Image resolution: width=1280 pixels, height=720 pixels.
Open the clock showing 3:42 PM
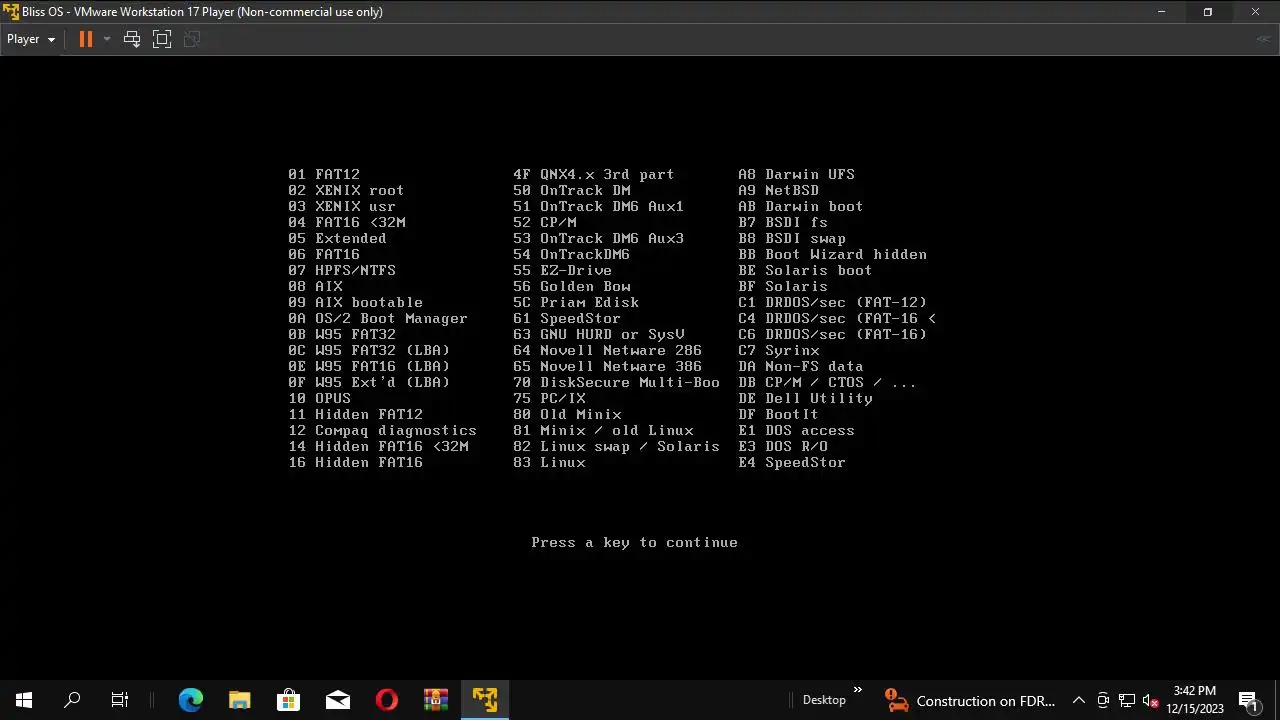point(1195,700)
